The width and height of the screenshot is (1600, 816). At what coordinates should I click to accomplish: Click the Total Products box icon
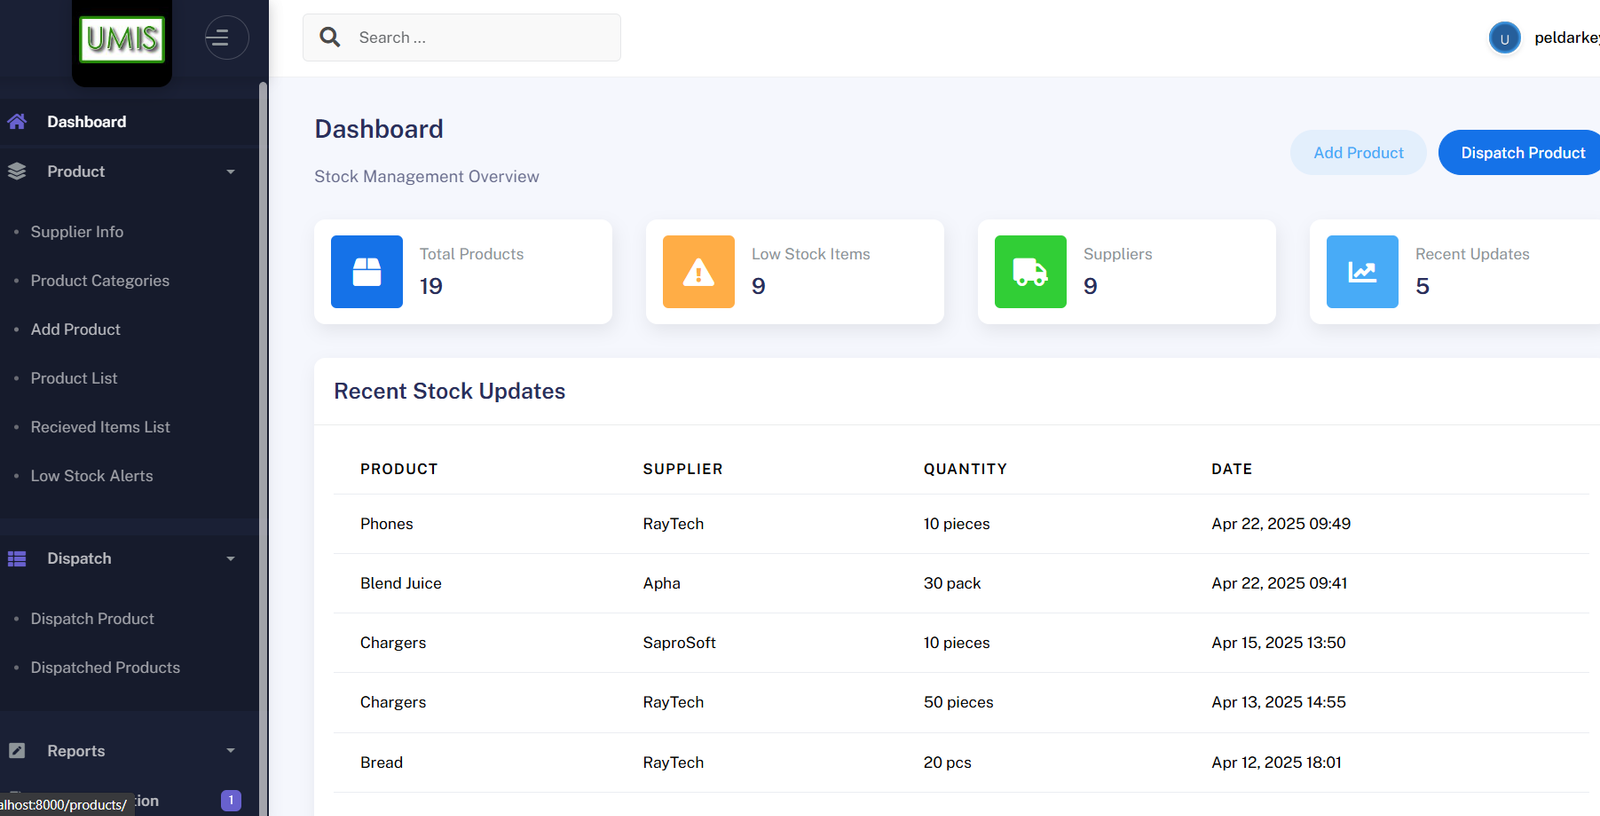[x=367, y=272]
